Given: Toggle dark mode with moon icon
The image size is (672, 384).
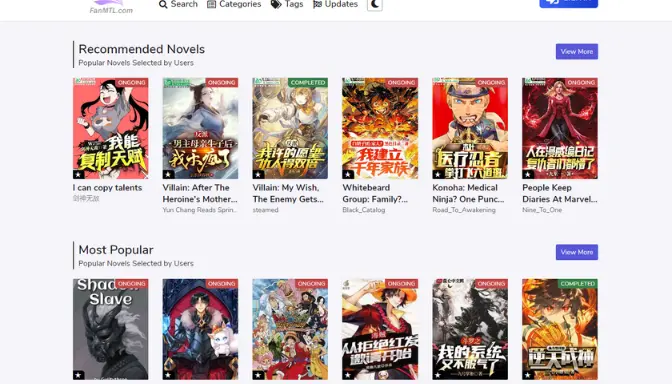Looking at the screenshot, I should (x=375, y=4).
